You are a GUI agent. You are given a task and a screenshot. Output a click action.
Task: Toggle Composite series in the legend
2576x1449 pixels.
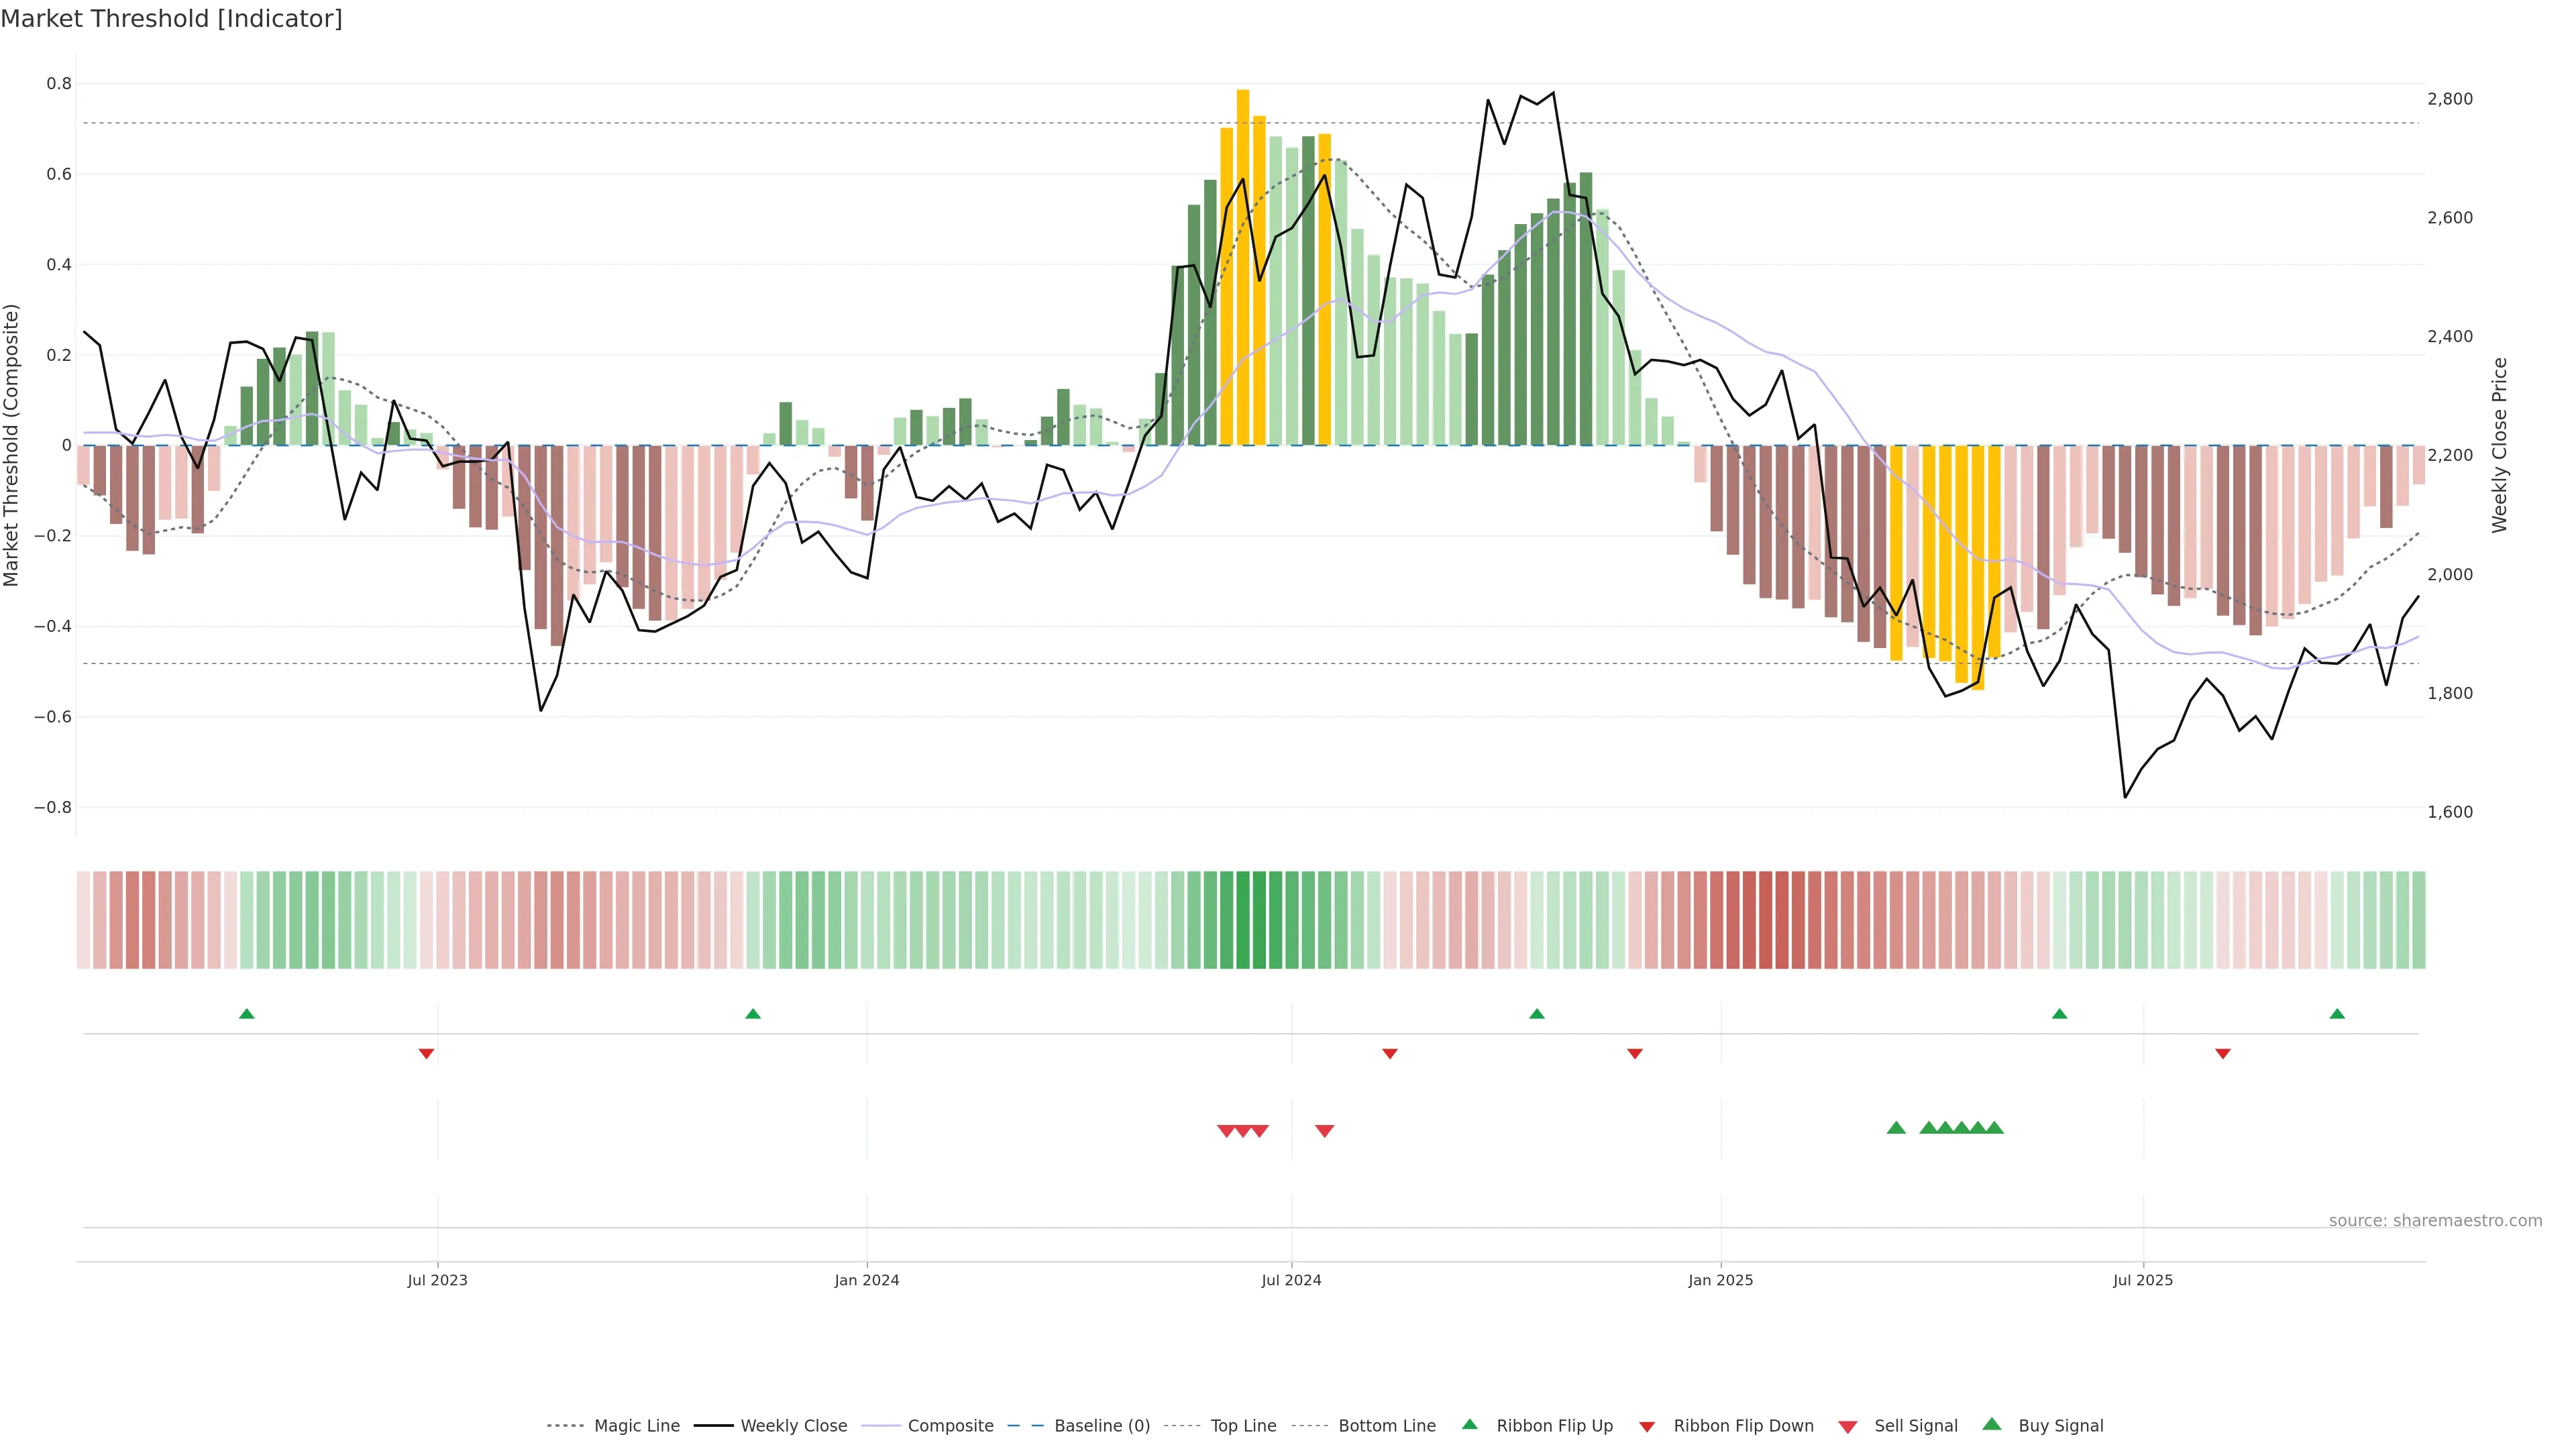950,1426
